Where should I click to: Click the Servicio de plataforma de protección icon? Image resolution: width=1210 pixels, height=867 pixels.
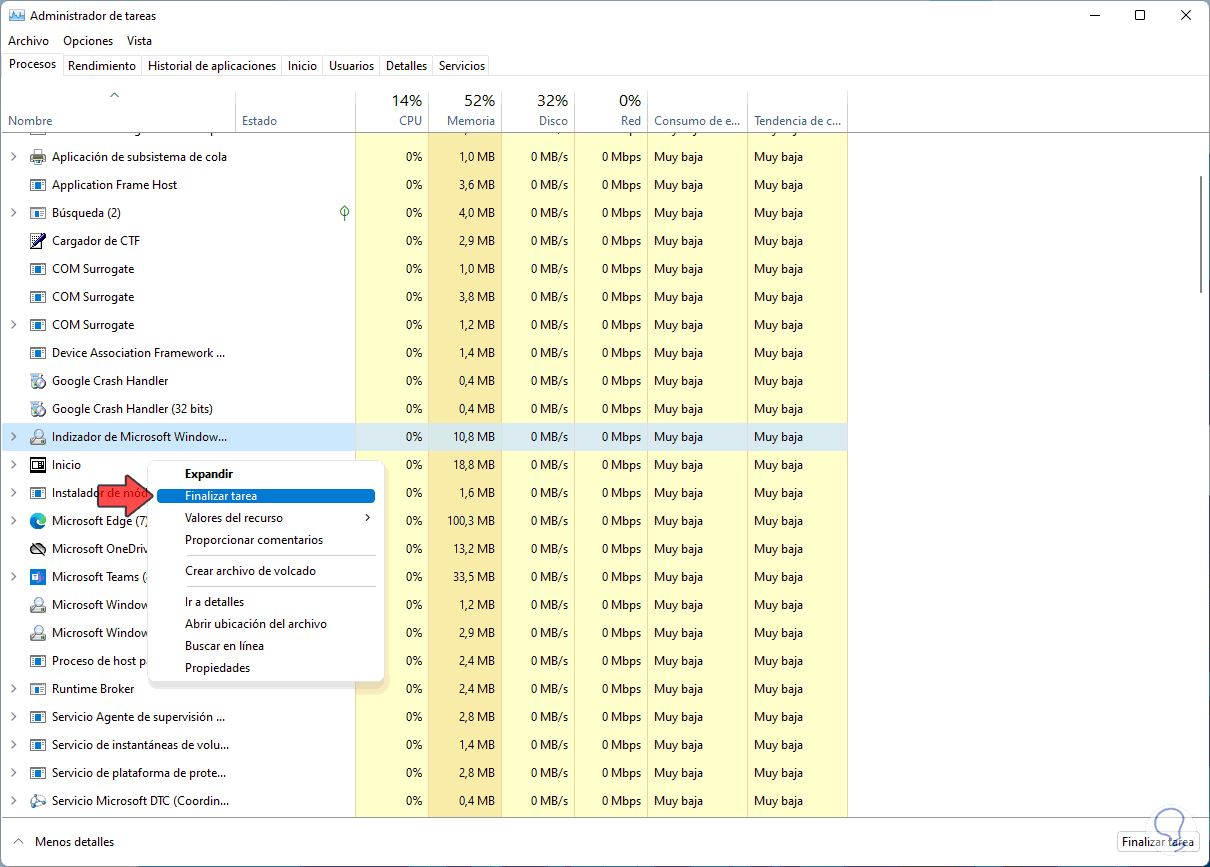point(38,773)
